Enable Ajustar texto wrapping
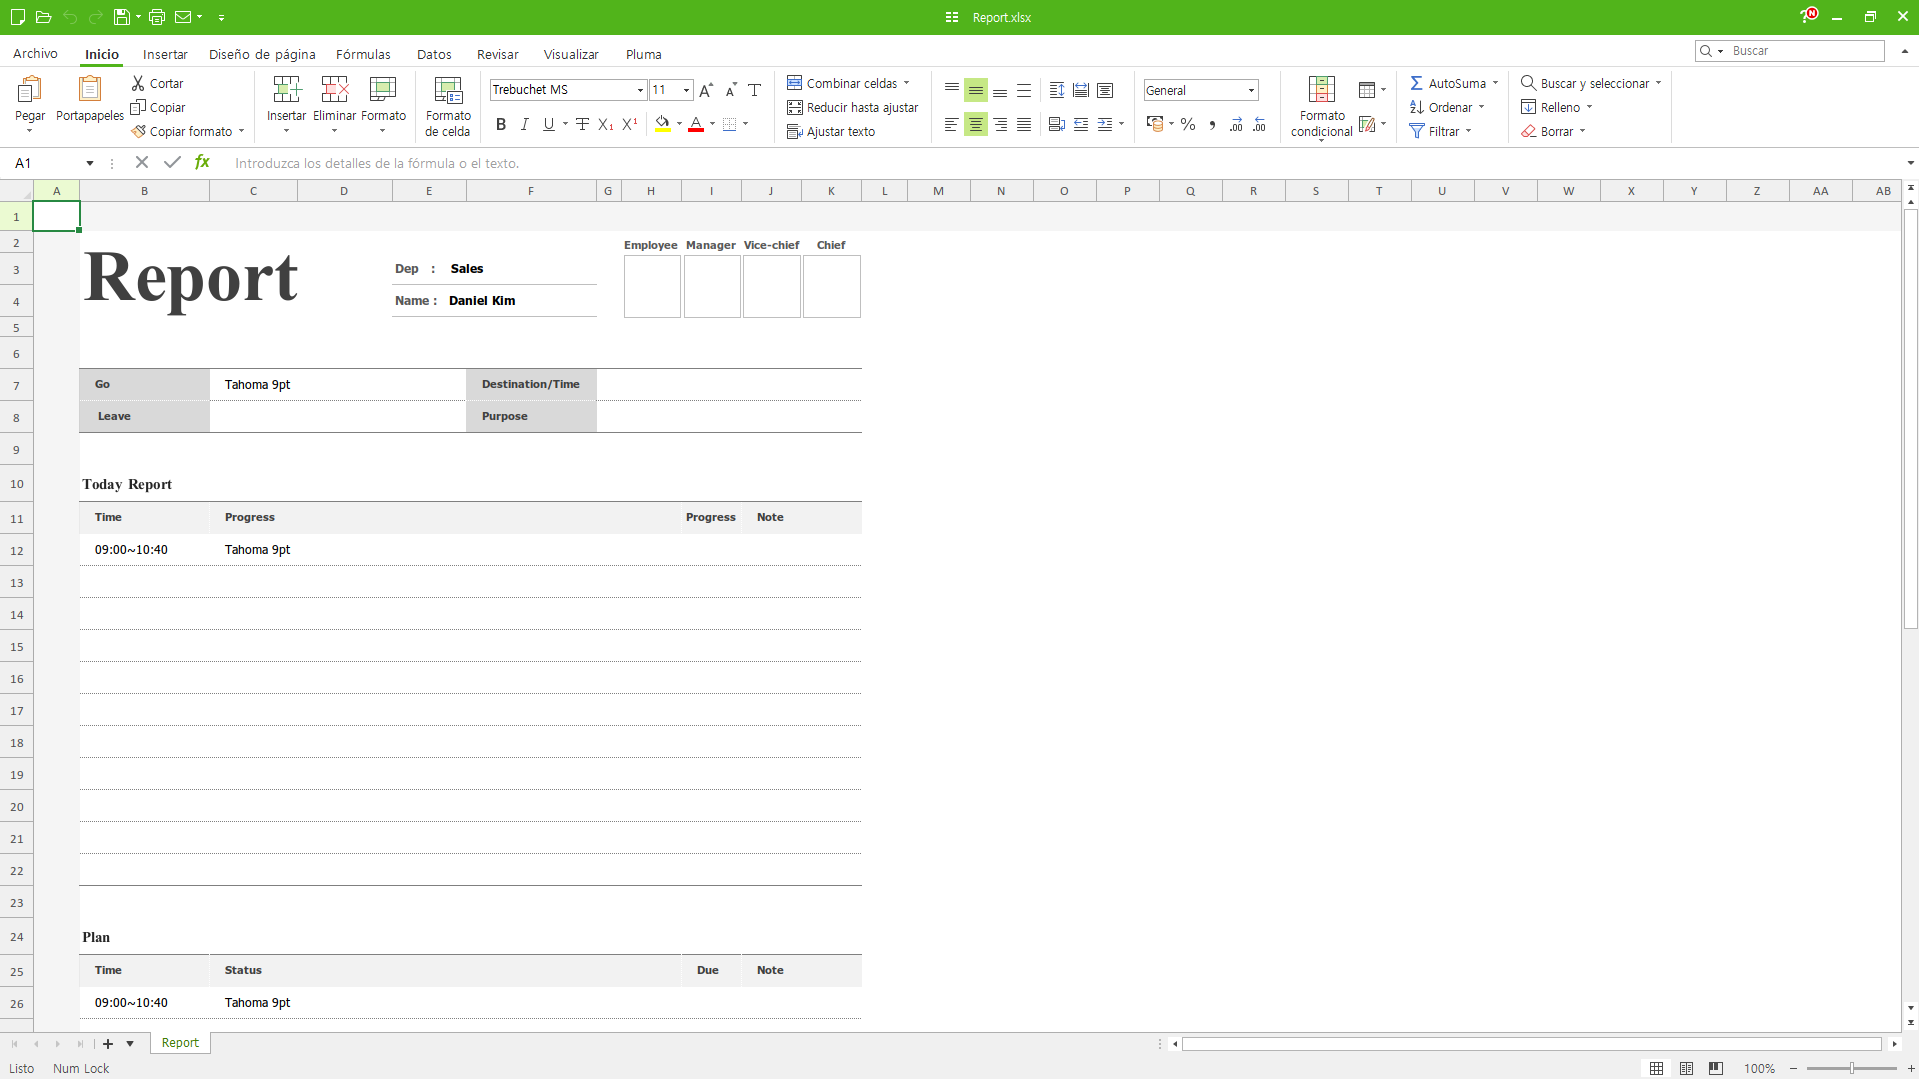This screenshot has height=1079, width=1919. tap(831, 131)
